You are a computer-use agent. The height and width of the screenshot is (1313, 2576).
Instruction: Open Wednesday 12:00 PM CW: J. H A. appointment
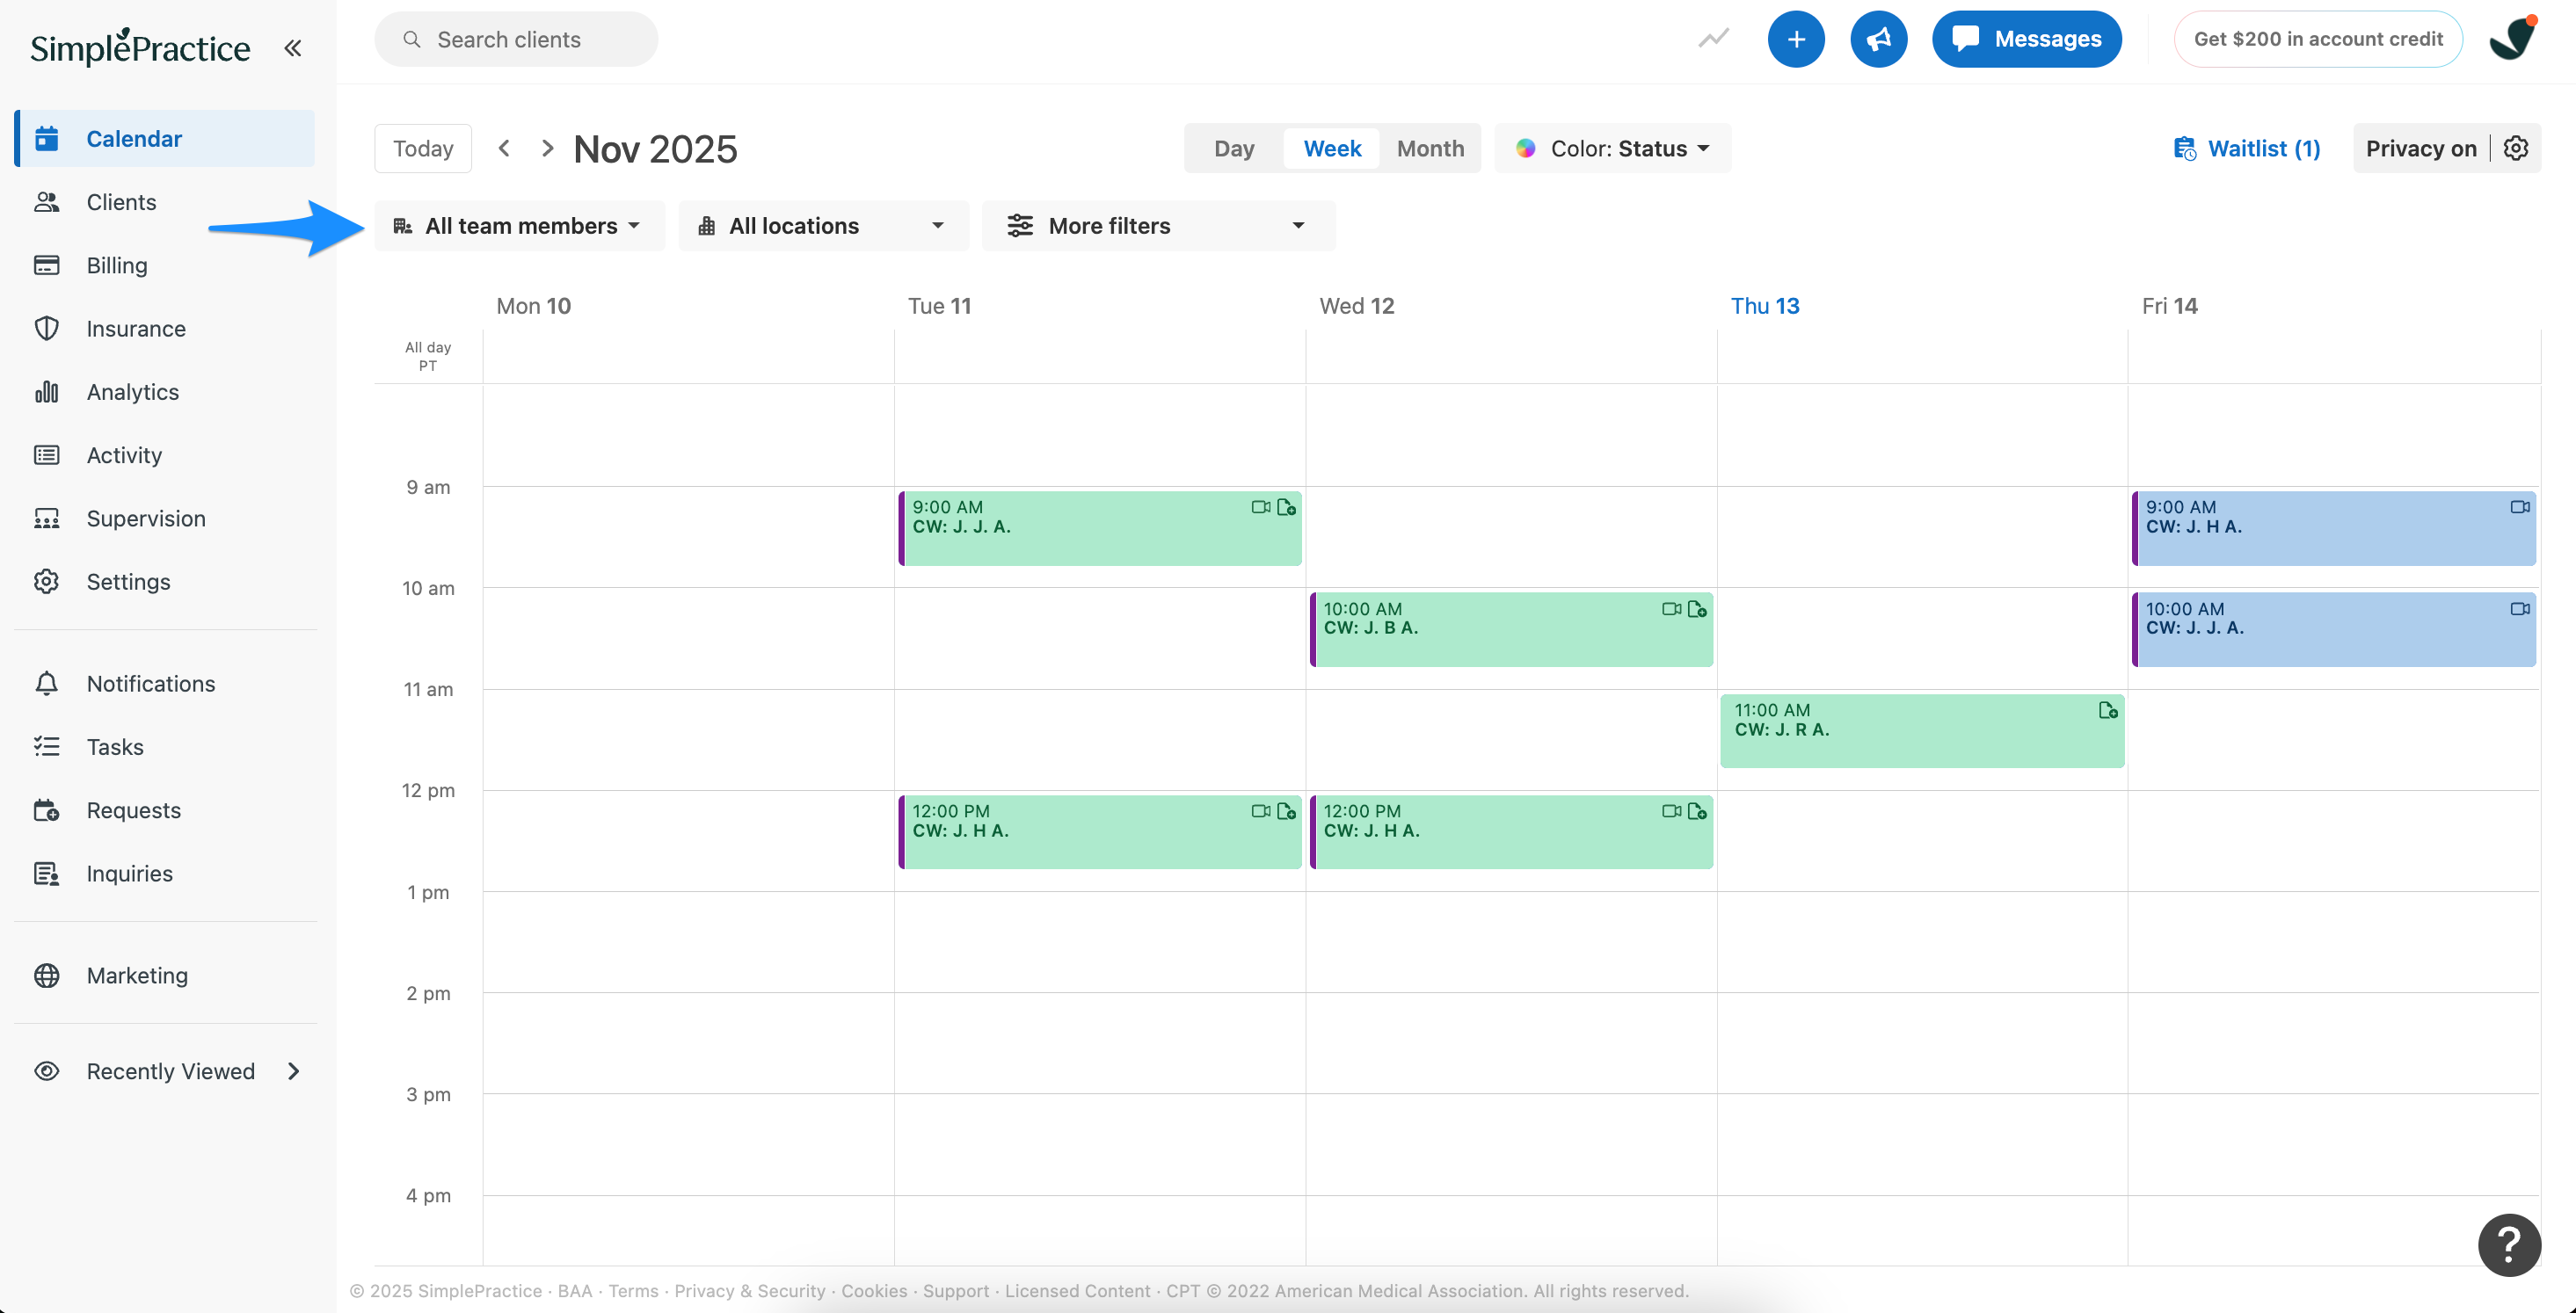[1511, 832]
